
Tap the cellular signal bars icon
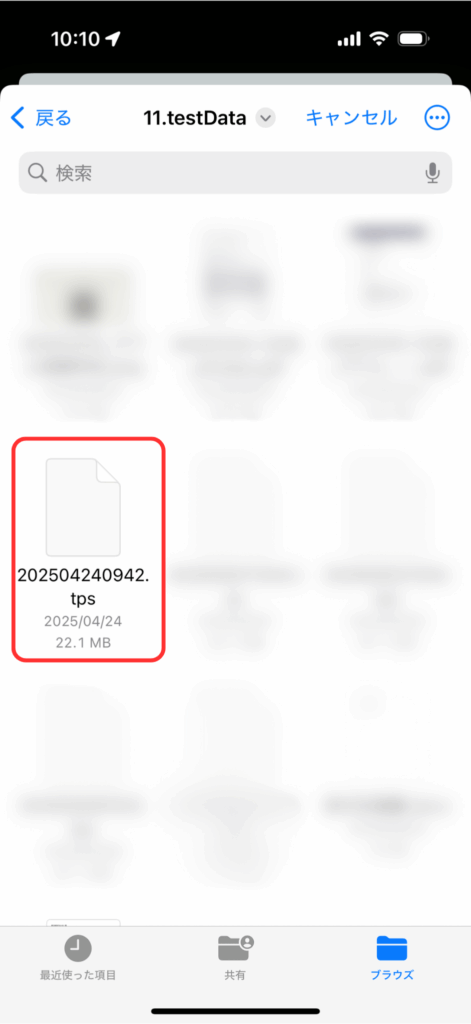point(349,39)
